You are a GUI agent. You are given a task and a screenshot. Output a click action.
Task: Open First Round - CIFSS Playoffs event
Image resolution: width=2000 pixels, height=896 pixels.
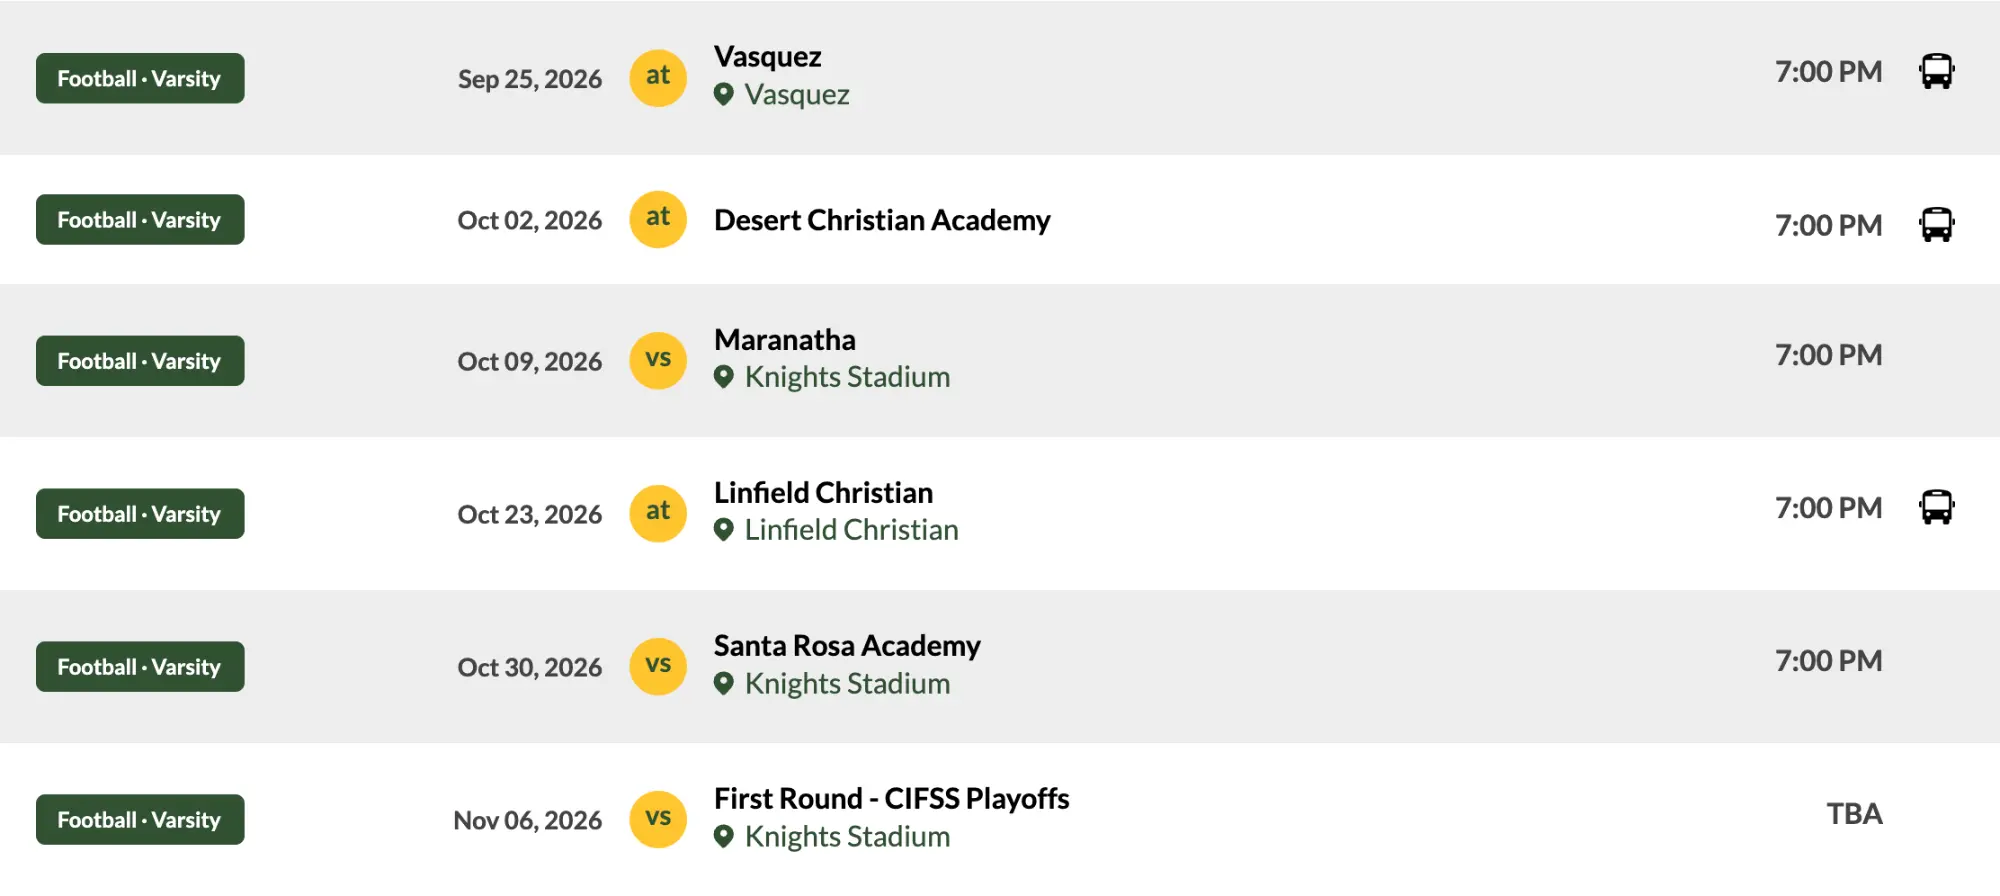pyautogui.click(x=891, y=799)
